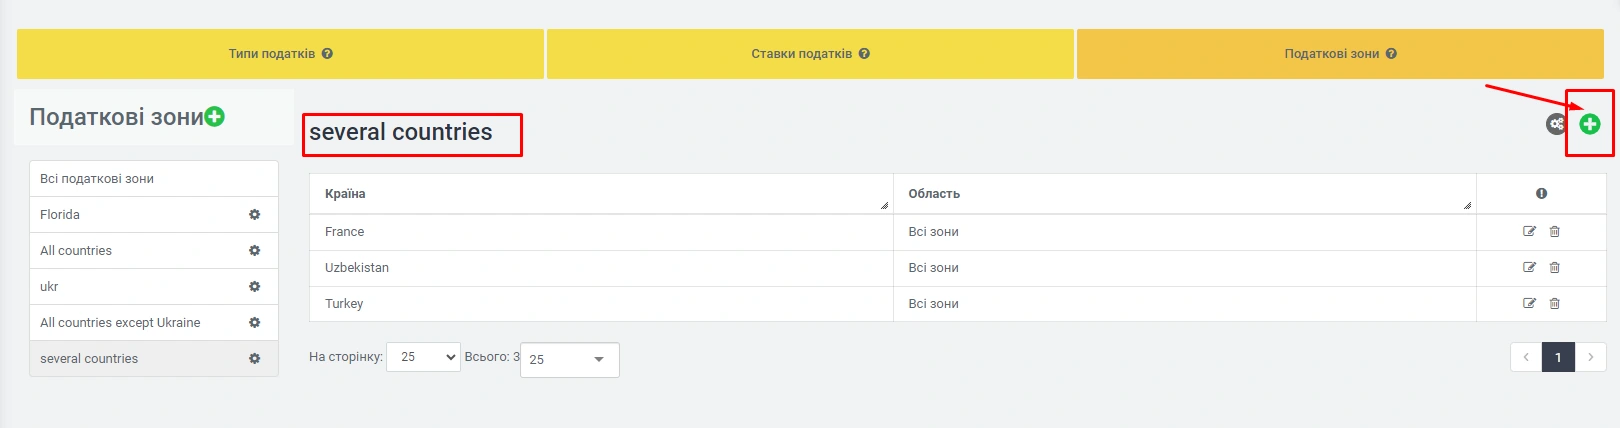
Task: Select All countries except Ukraine zone
Action: (120, 323)
